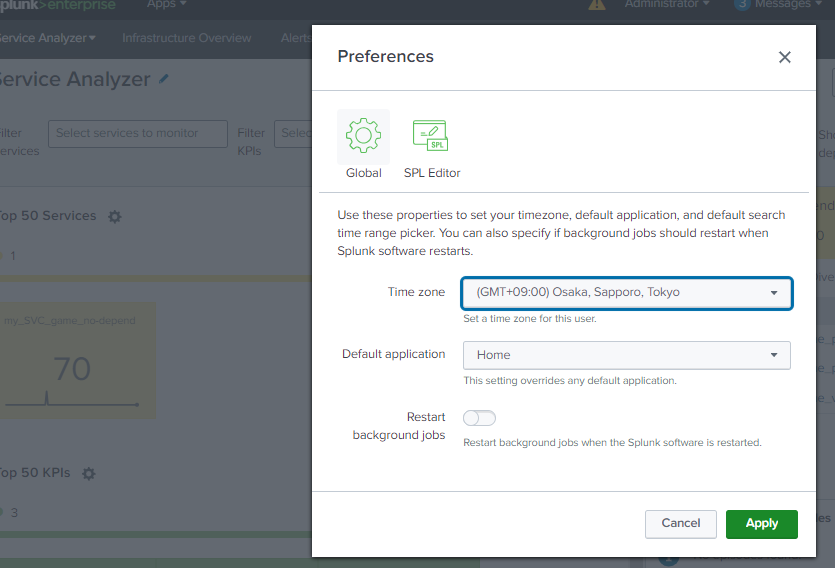
Task: Click the Splunk enterprise logo
Action: tap(57, 5)
